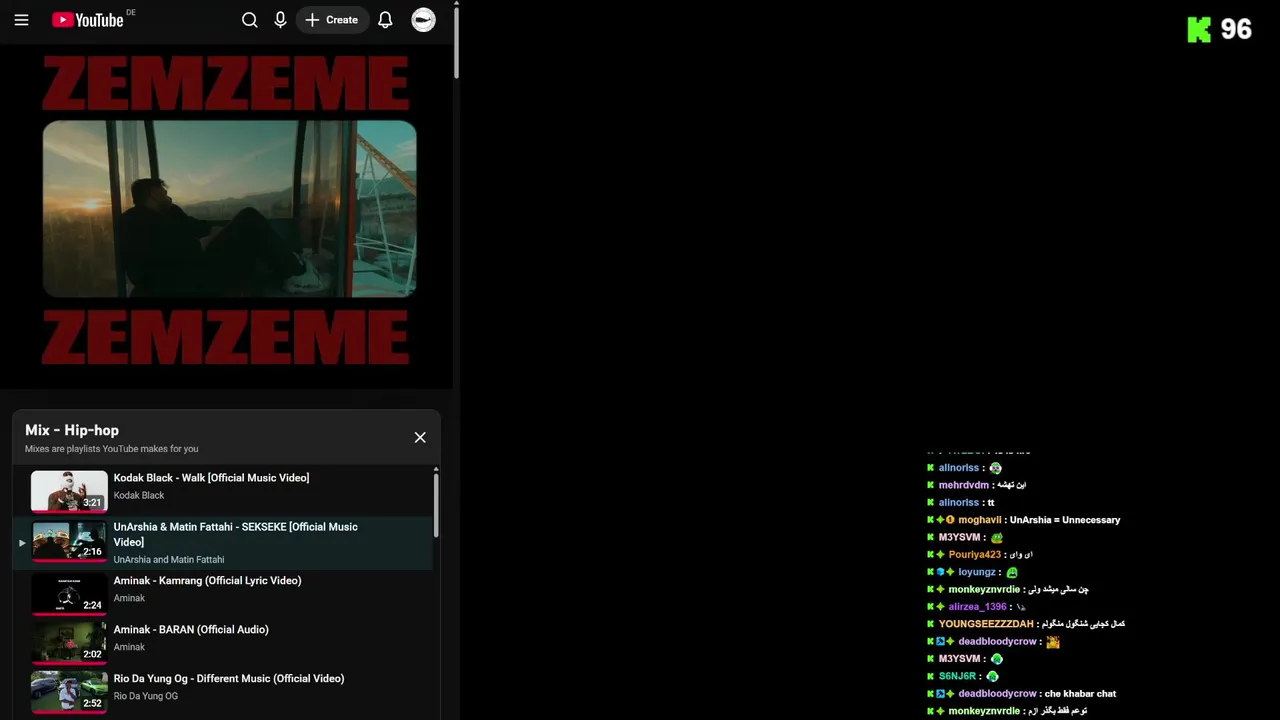Click the ZEMZEME video player frame
Viewport: 1280px width, 720px height.
coord(228,215)
